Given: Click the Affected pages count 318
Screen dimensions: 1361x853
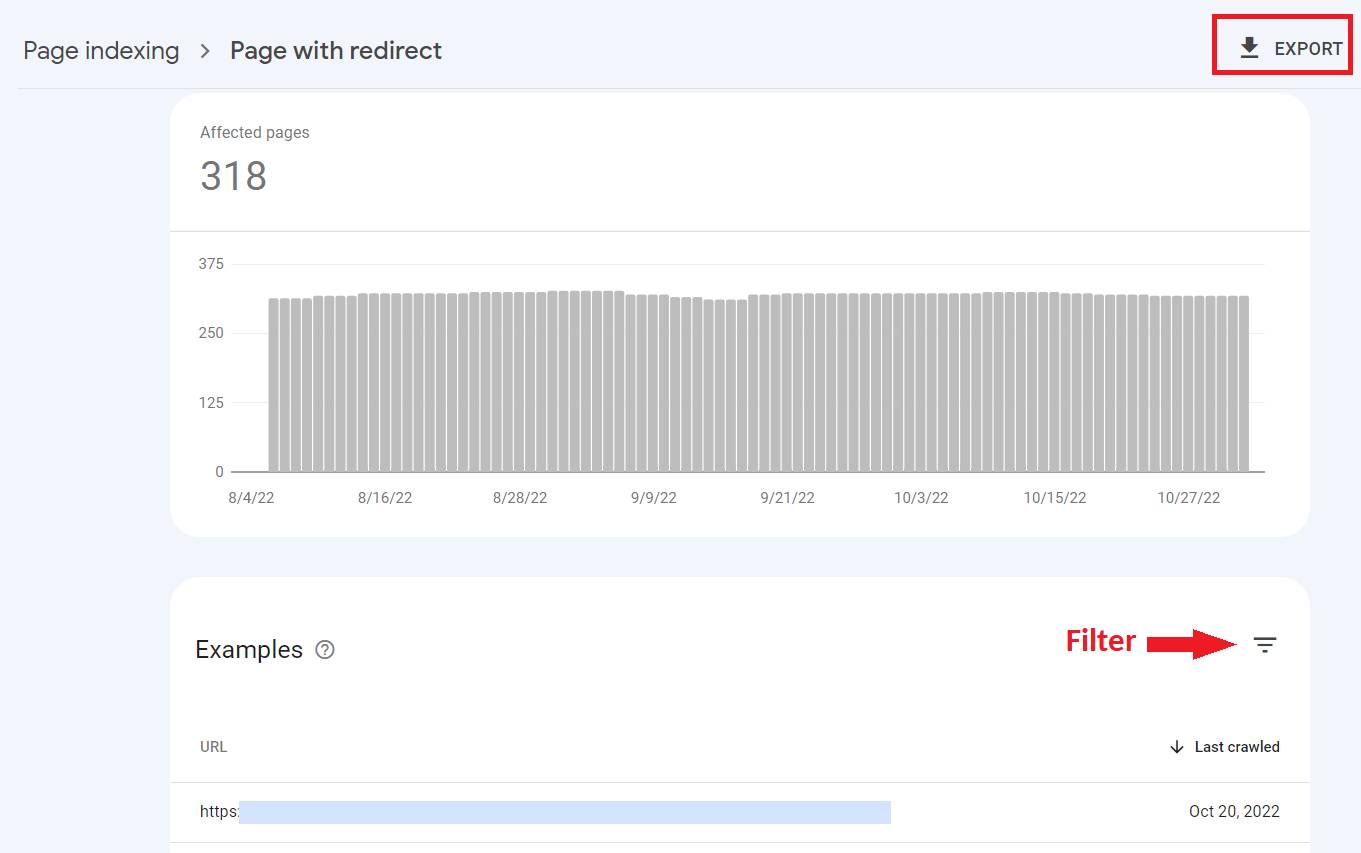Looking at the screenshot, I should pos(233,176).
